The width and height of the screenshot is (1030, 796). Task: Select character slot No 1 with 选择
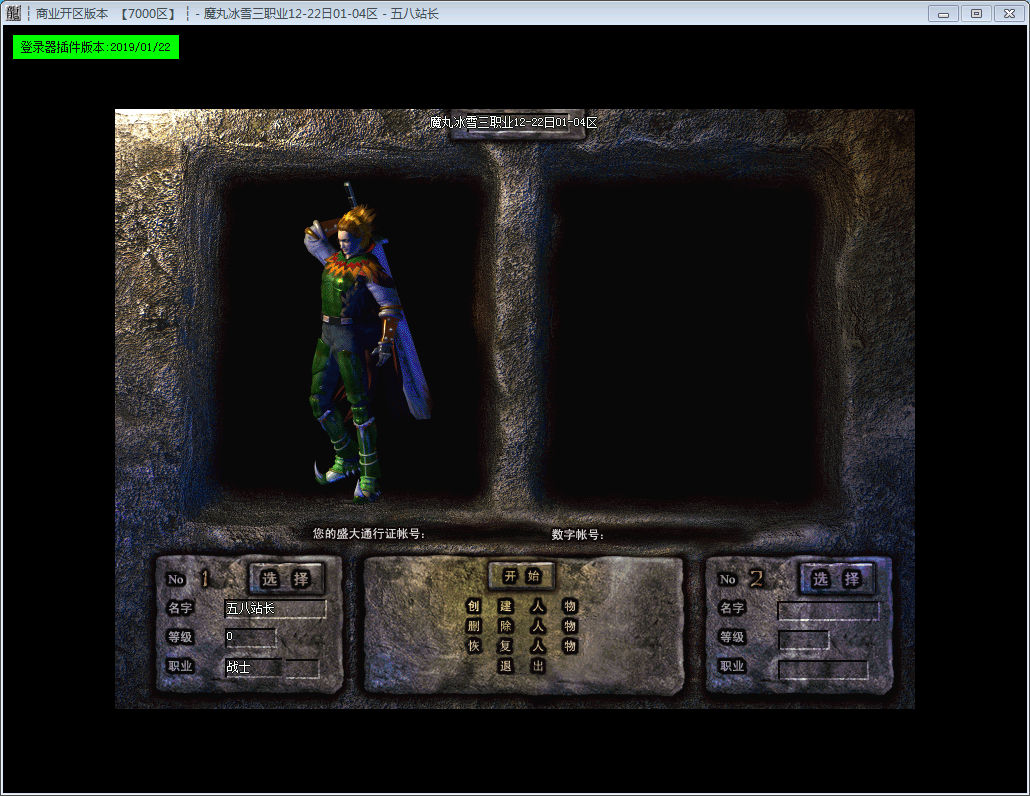tap(286, 579)
